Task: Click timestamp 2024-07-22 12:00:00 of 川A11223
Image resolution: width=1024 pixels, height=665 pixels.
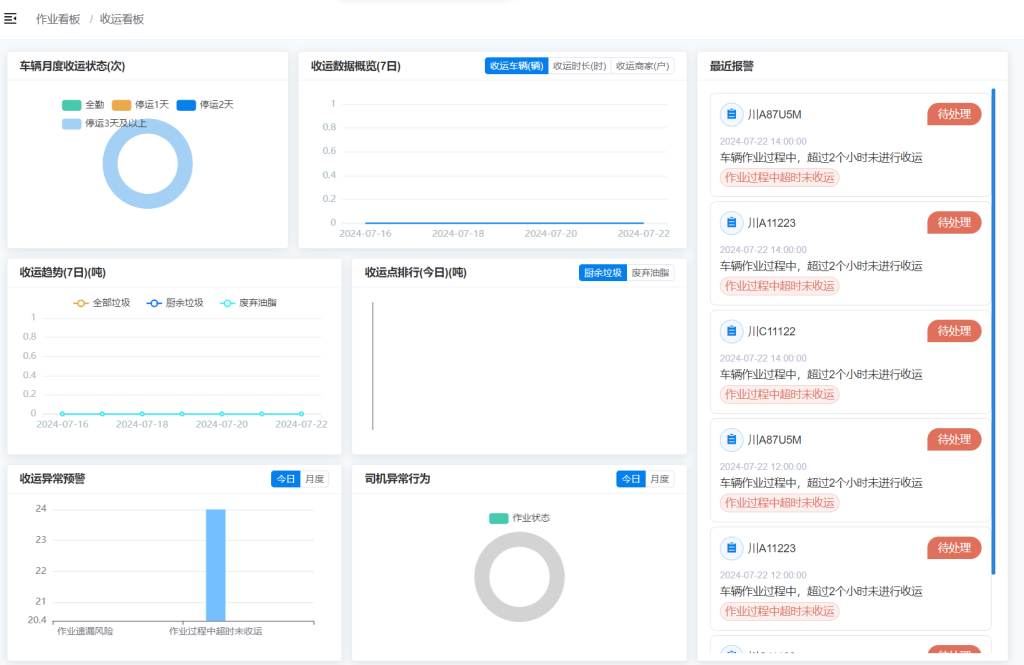Action: point(763,575)
